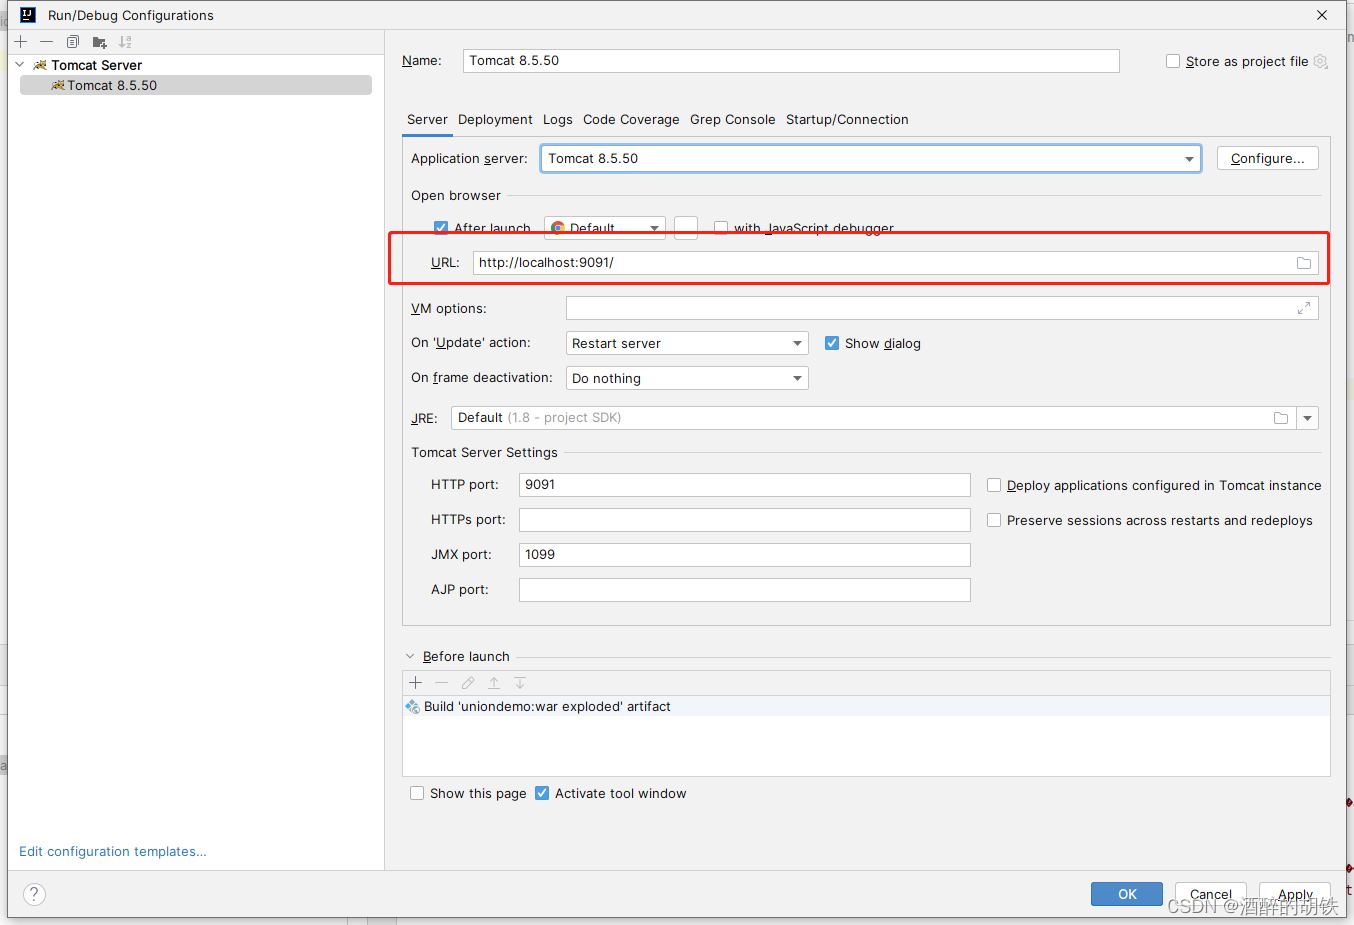Toggle the Show dialog checkbox

point(832,343)
